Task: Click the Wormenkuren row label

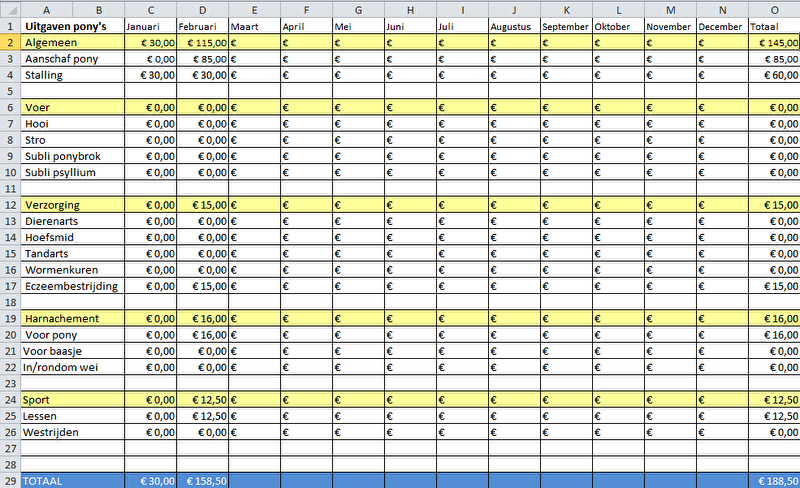Action: click(61, 270)
